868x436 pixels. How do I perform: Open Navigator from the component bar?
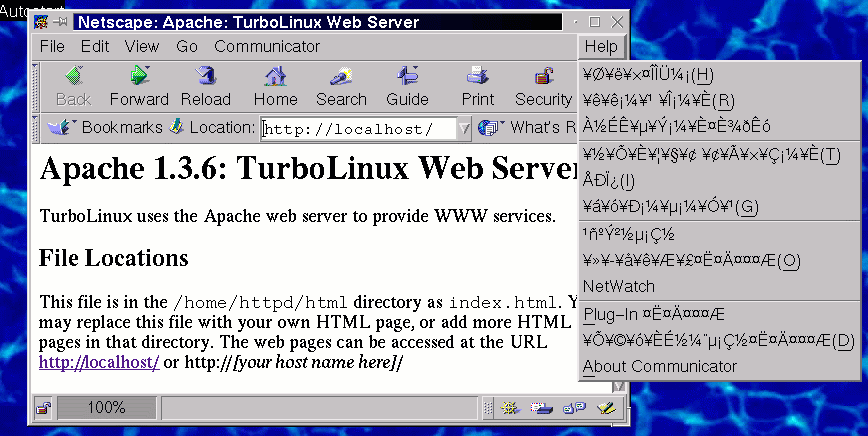pos(509,408)
